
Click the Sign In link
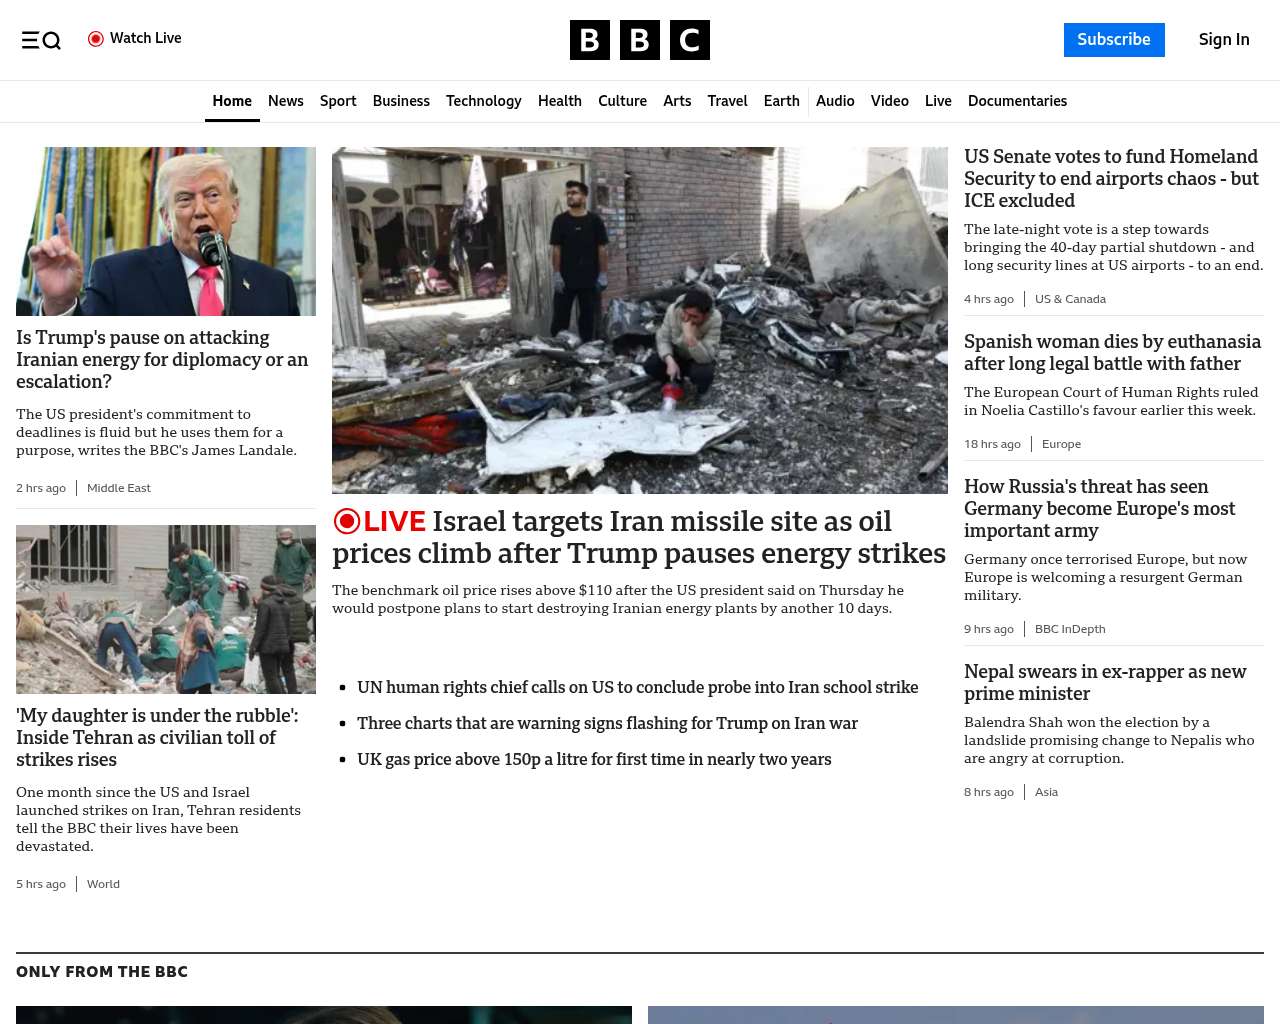point(1223,40)
